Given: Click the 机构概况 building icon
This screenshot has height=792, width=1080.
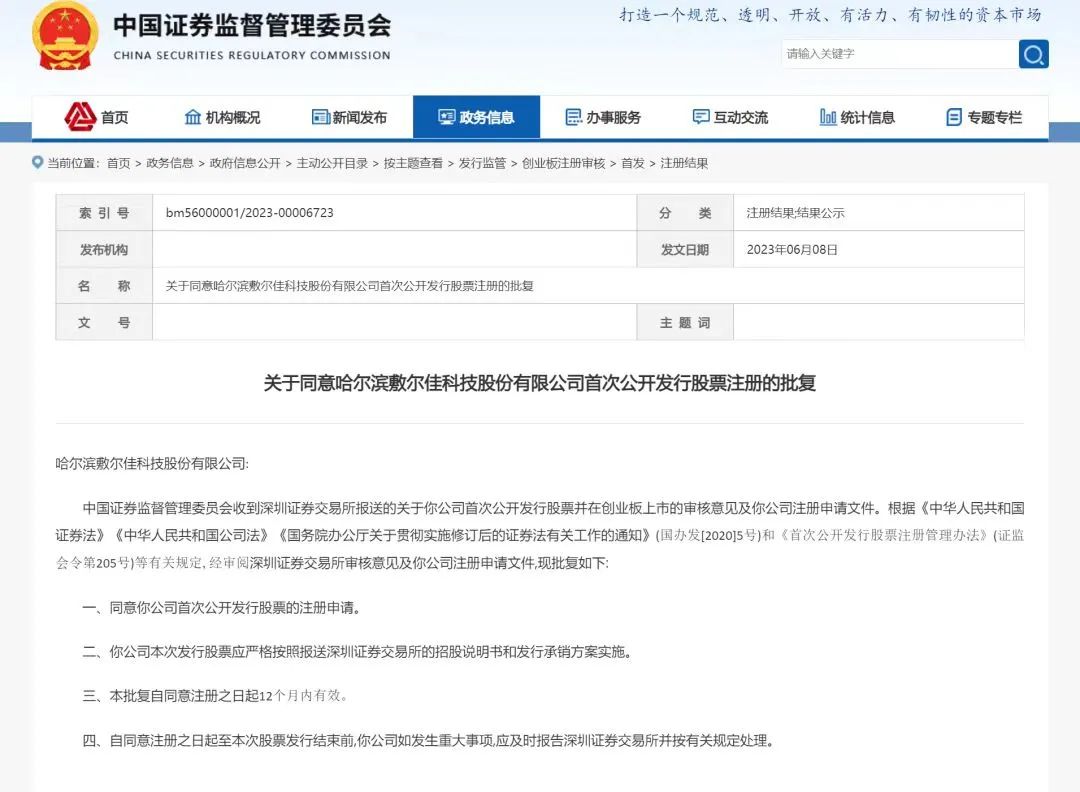Looking at the screenshot, I should 192,116.
